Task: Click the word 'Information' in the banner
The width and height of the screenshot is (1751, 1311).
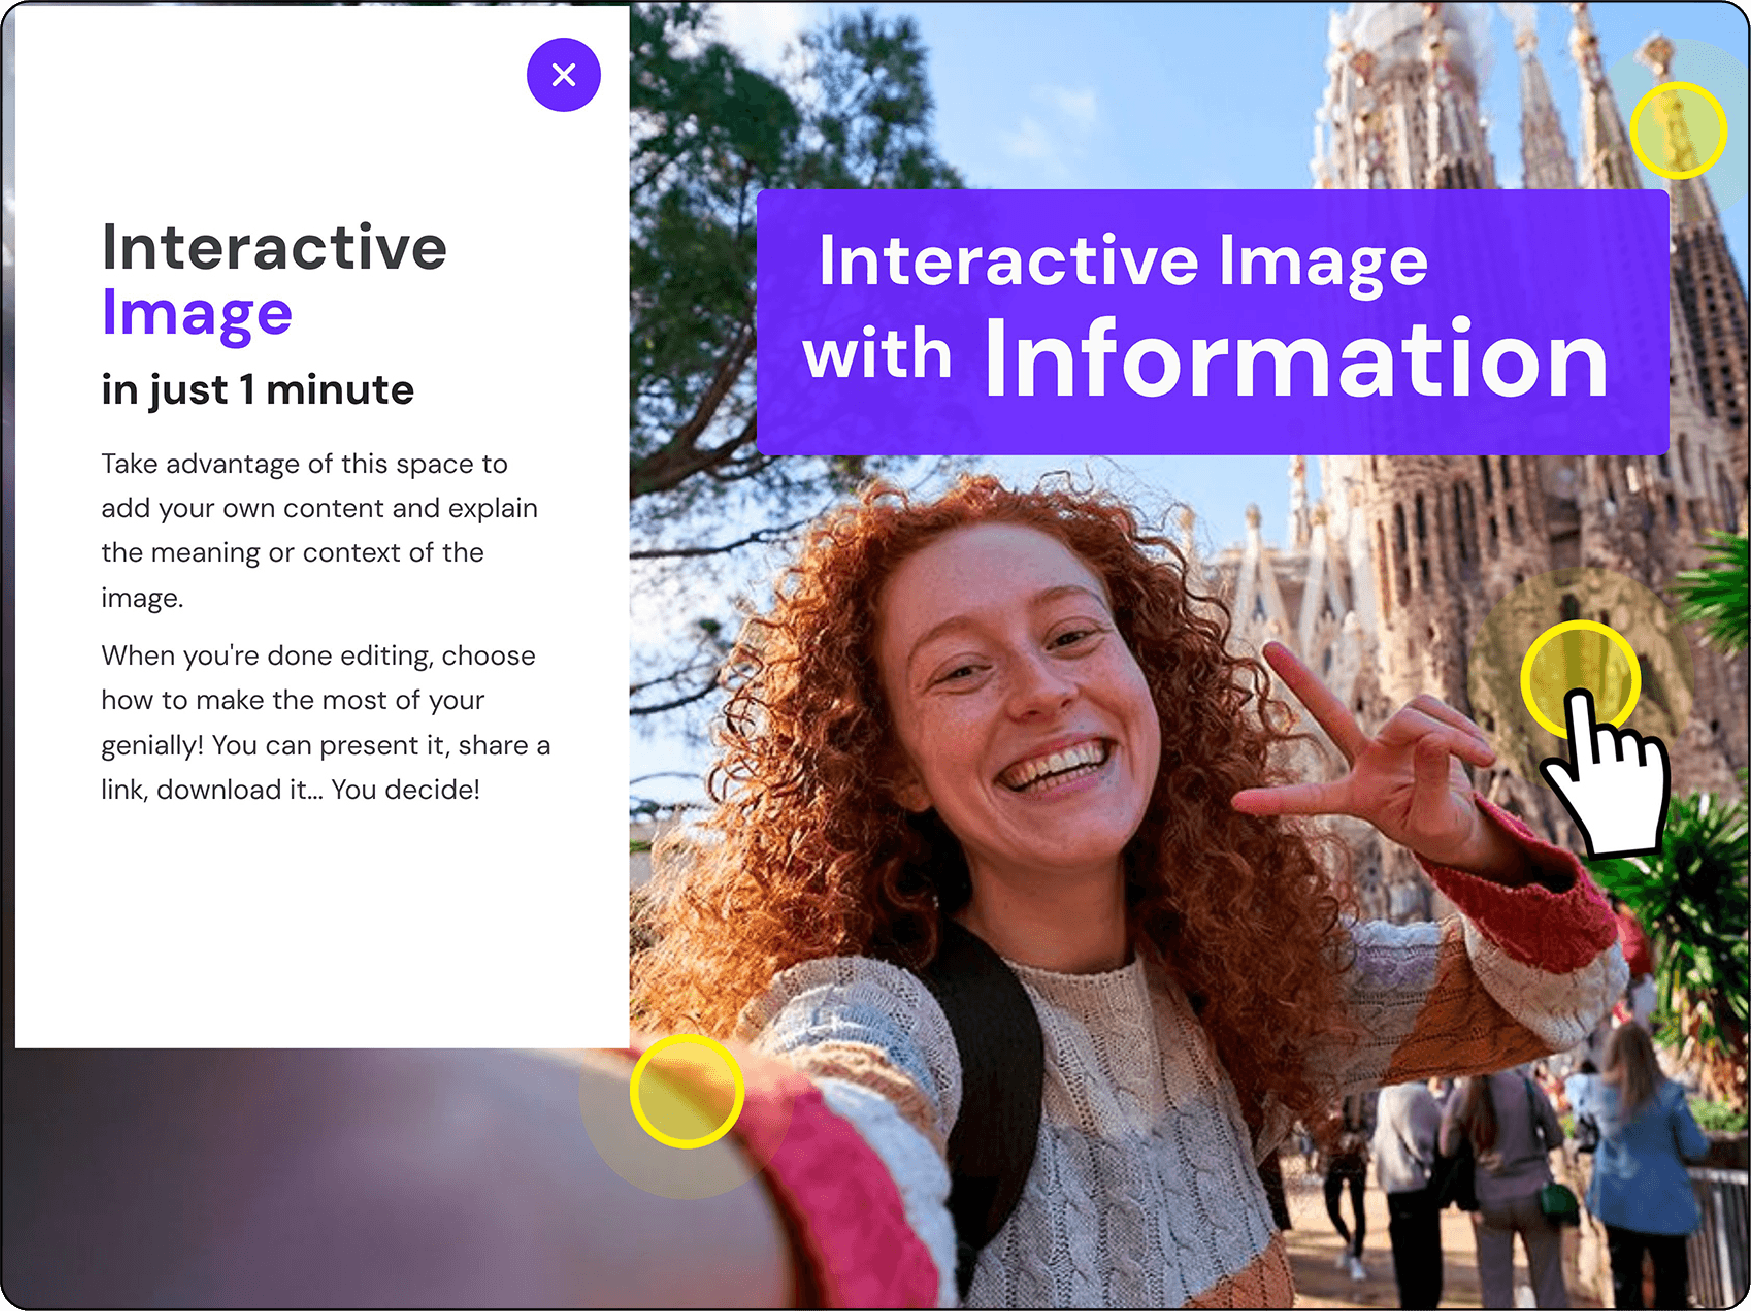Action: [x=1296, y=358]
